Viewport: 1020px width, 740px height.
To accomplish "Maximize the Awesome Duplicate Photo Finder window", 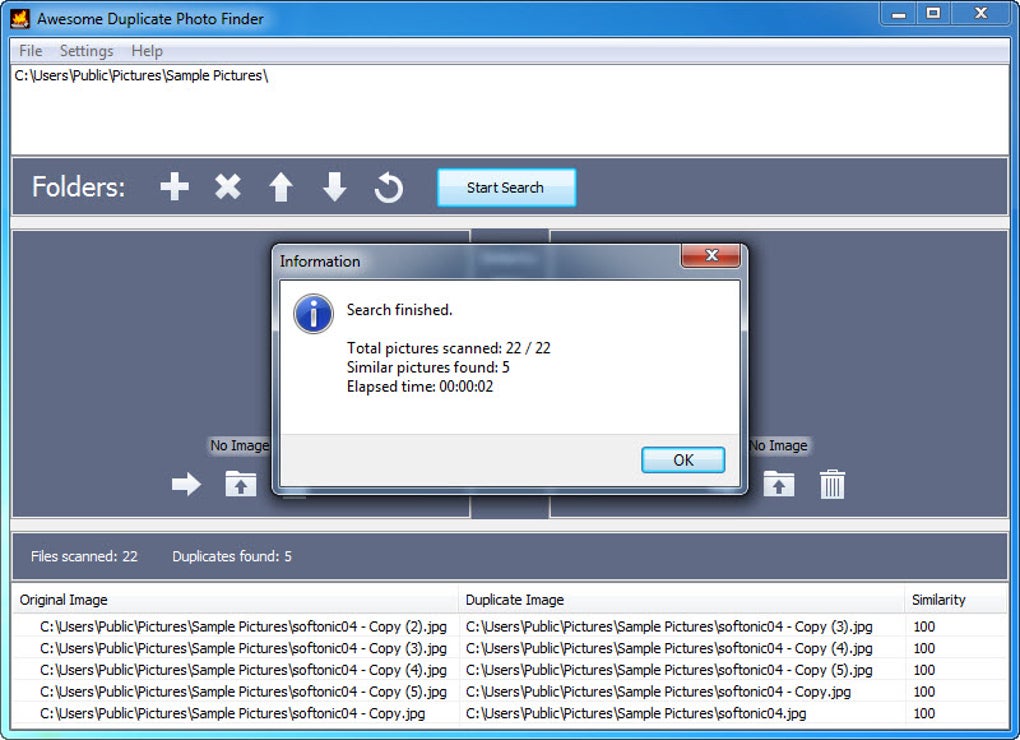I will pos(933,14).
